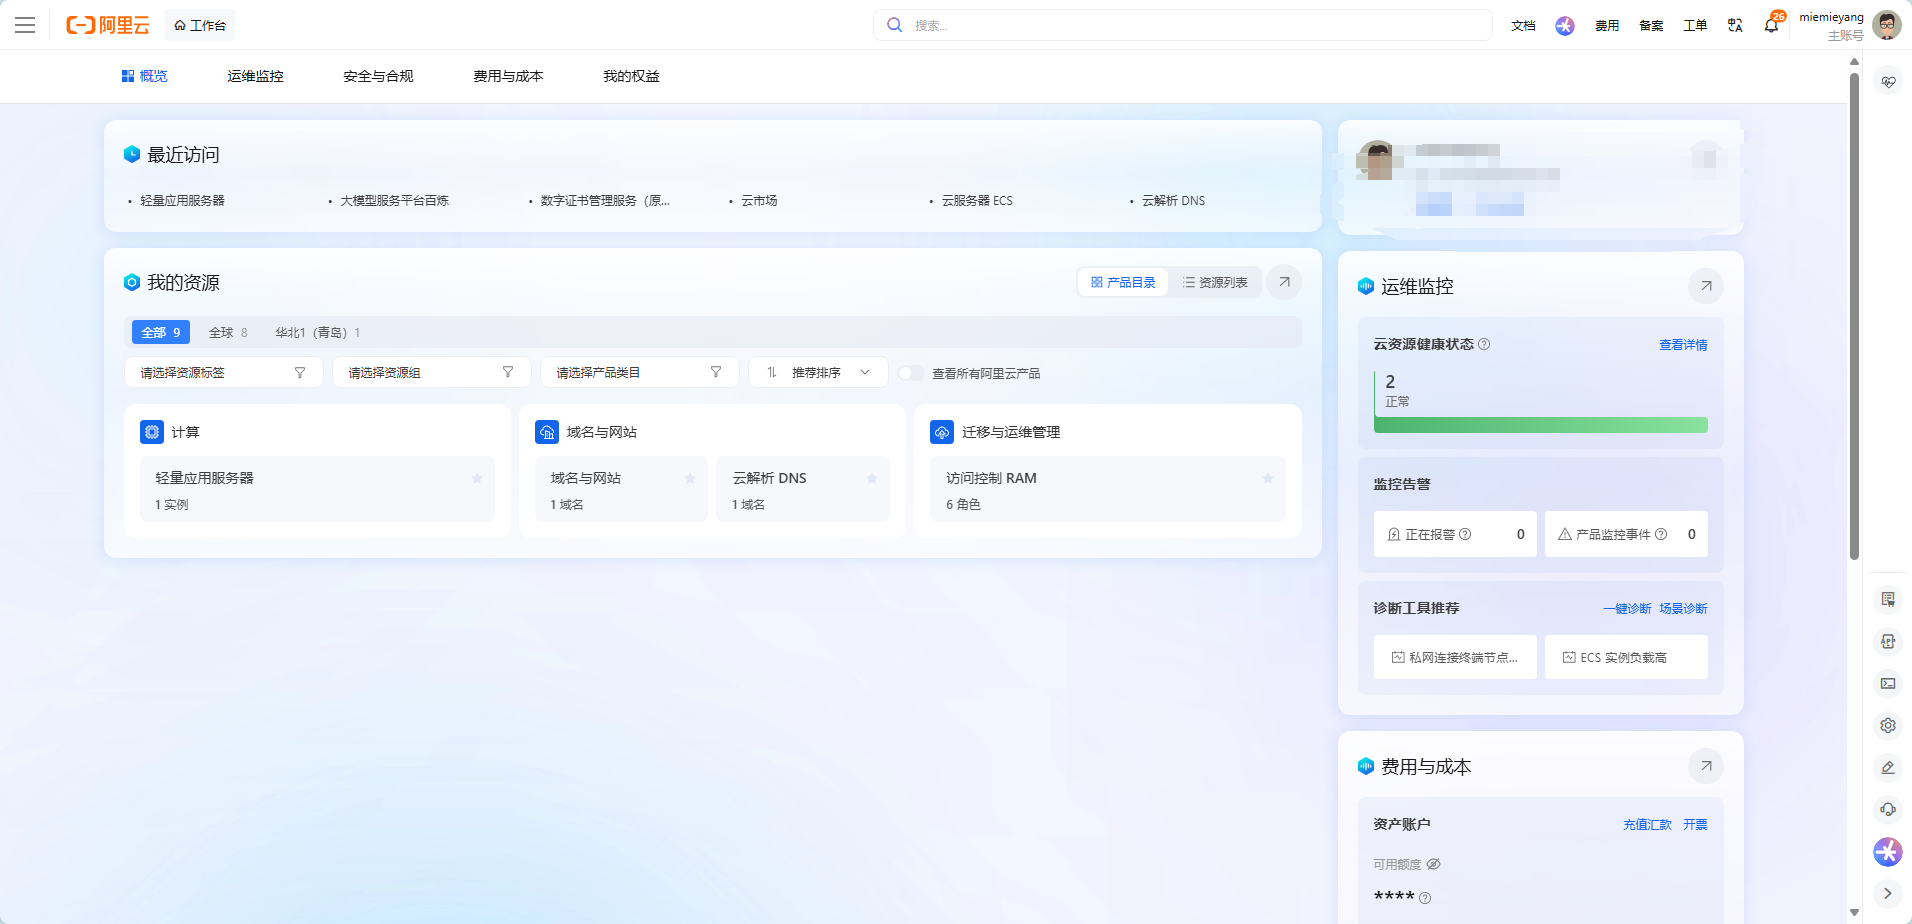Select the 华北1 (青岛) region filter
Viewport: 1912px width, 924px height.
(318, 332)
